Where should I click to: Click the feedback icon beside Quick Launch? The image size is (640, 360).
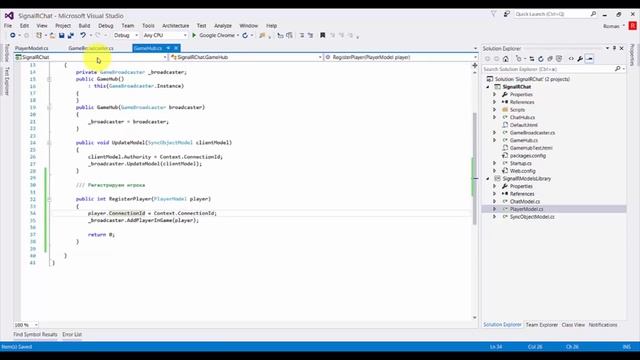507,14
